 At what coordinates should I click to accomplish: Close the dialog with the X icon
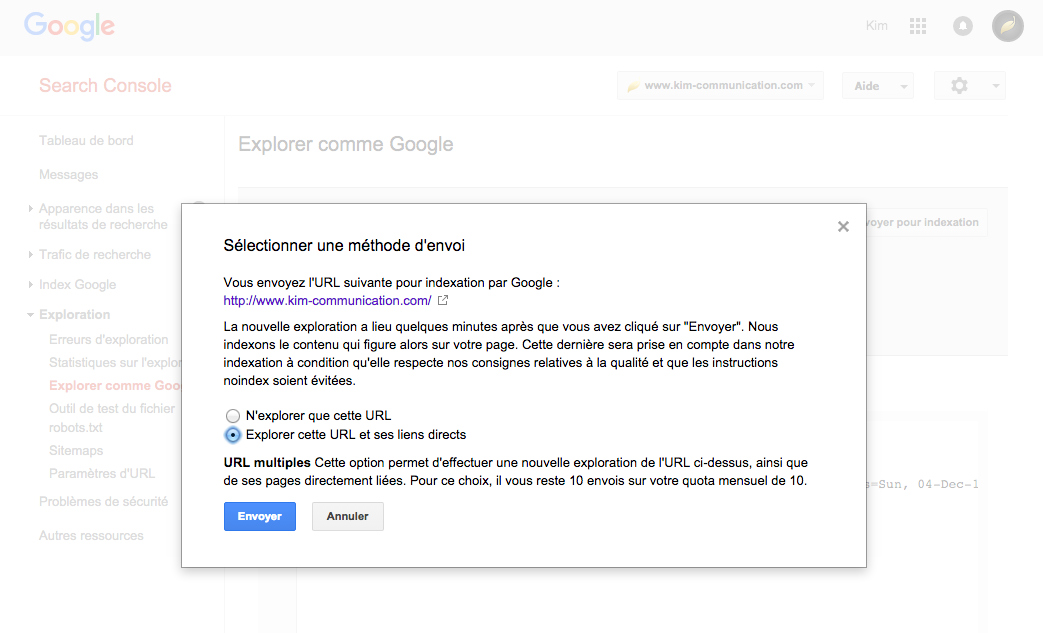(843, 227)
